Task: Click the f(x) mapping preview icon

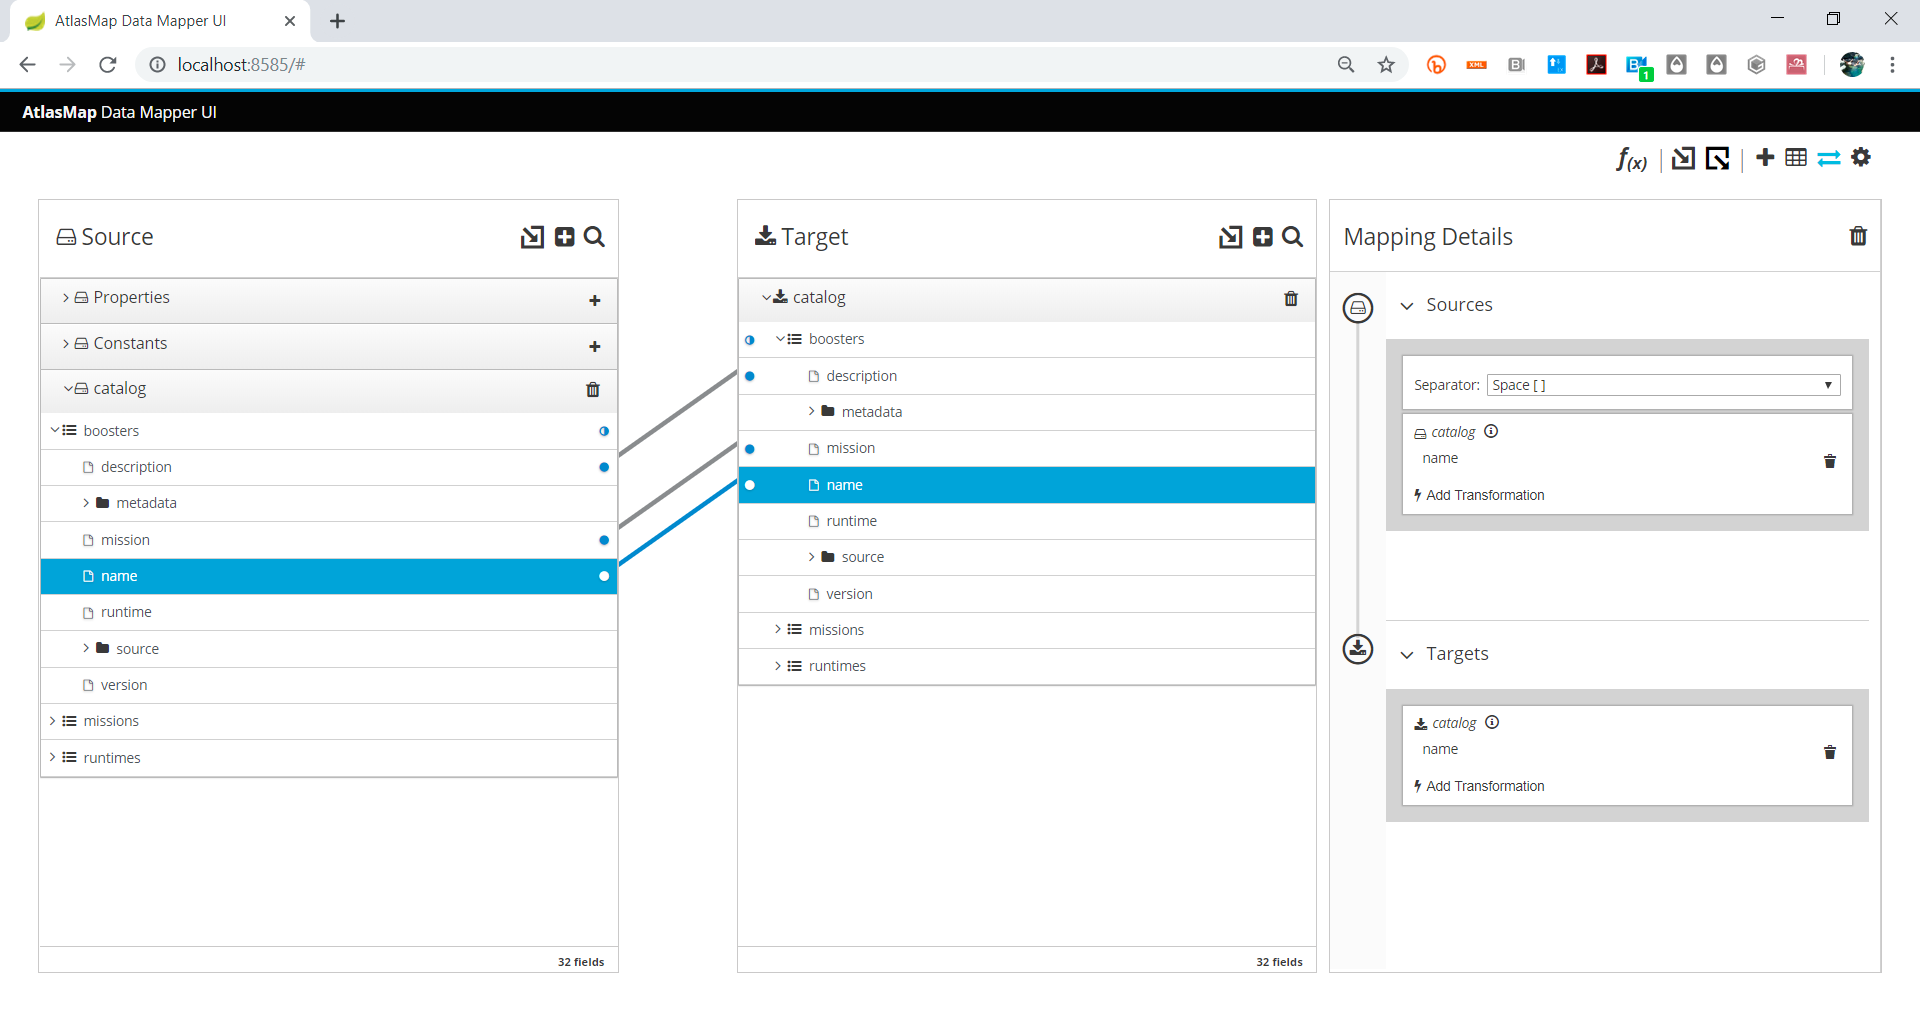Action: click(1630, 159)
